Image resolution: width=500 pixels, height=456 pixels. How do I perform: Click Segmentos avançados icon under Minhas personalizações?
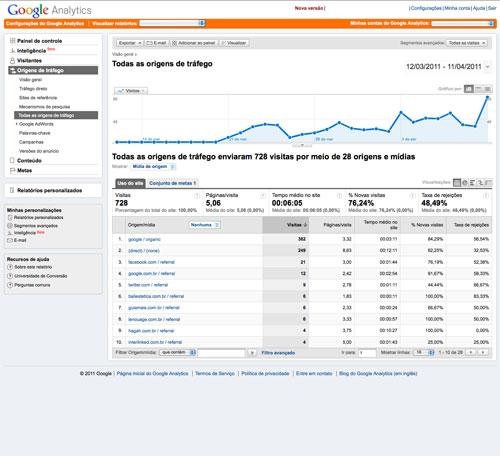[x=10, y=226]
